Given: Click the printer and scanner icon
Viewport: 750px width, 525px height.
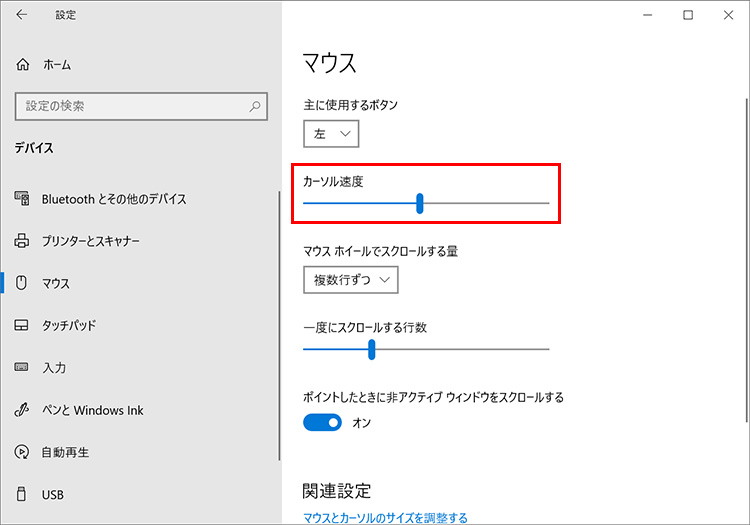Looking at the screenshot, I should point(23,241).
